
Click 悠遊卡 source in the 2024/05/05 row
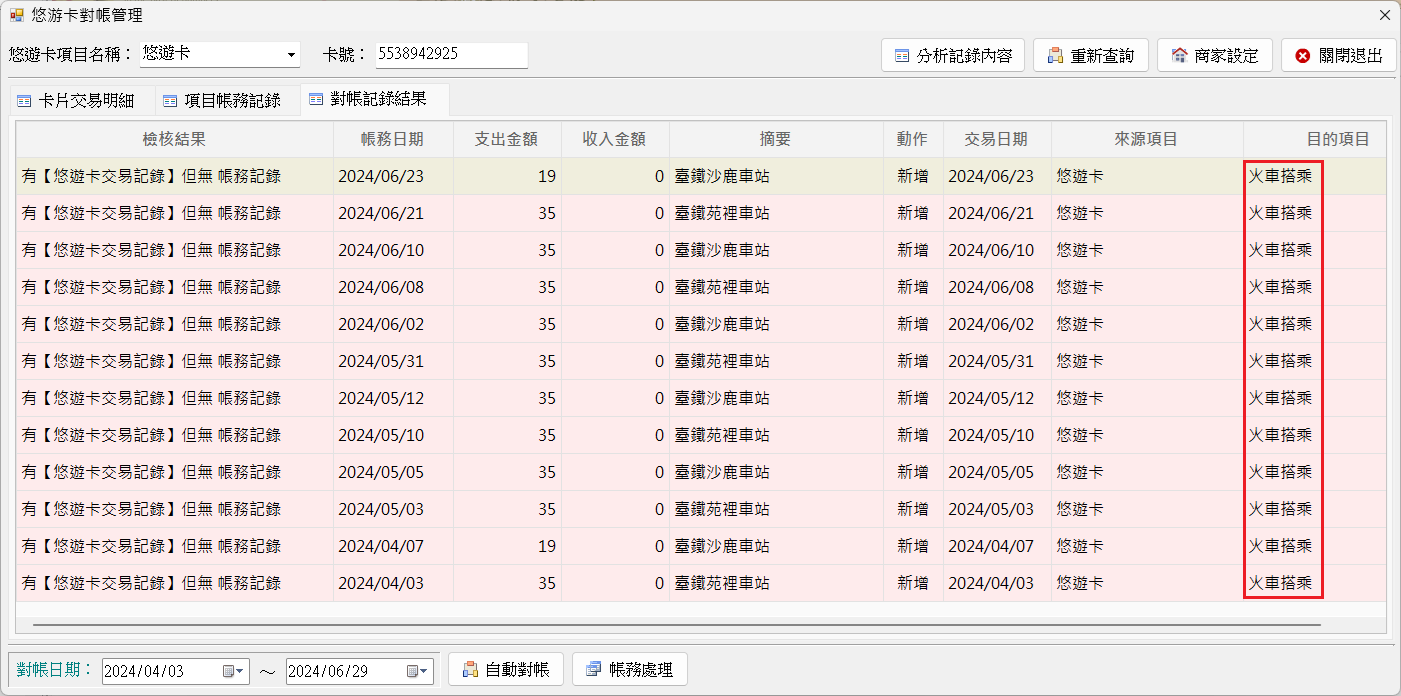point(1080,472)
